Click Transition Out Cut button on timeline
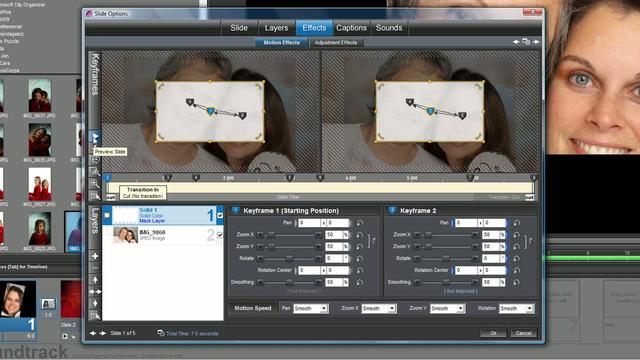Screen dimensions: 640x360 pos(529,197)
